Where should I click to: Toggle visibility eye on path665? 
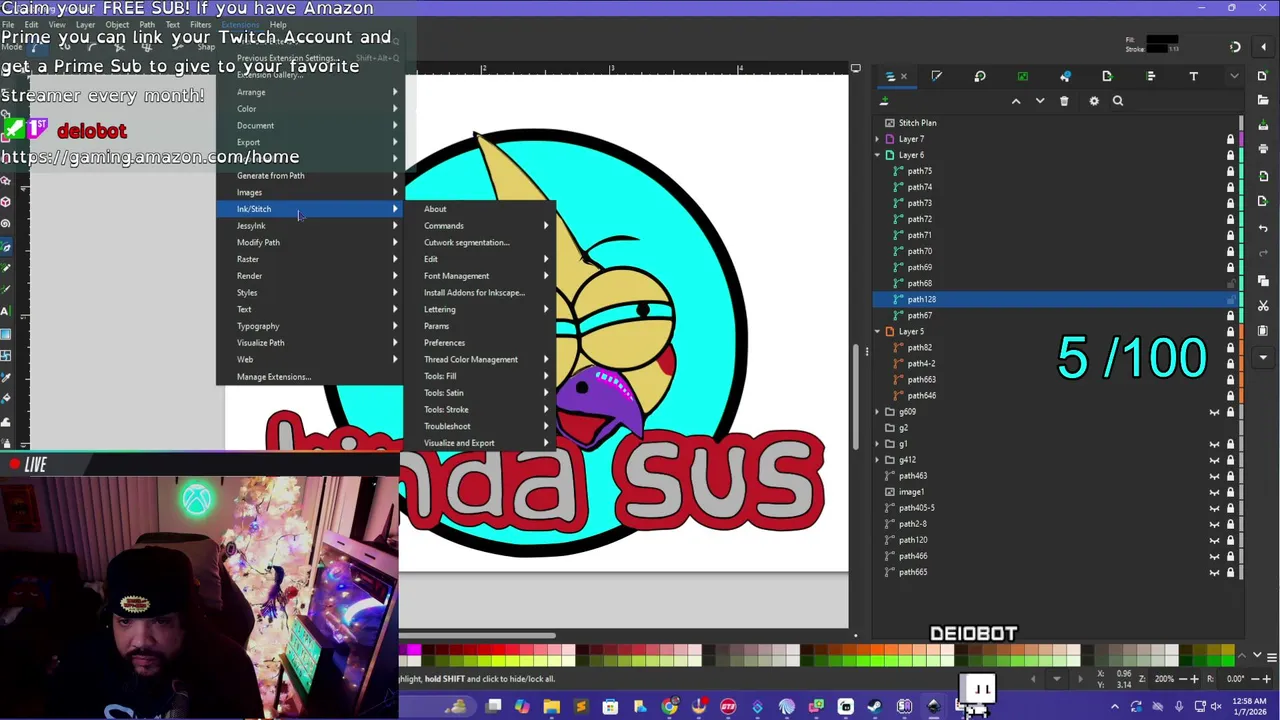coord(1215,572)
